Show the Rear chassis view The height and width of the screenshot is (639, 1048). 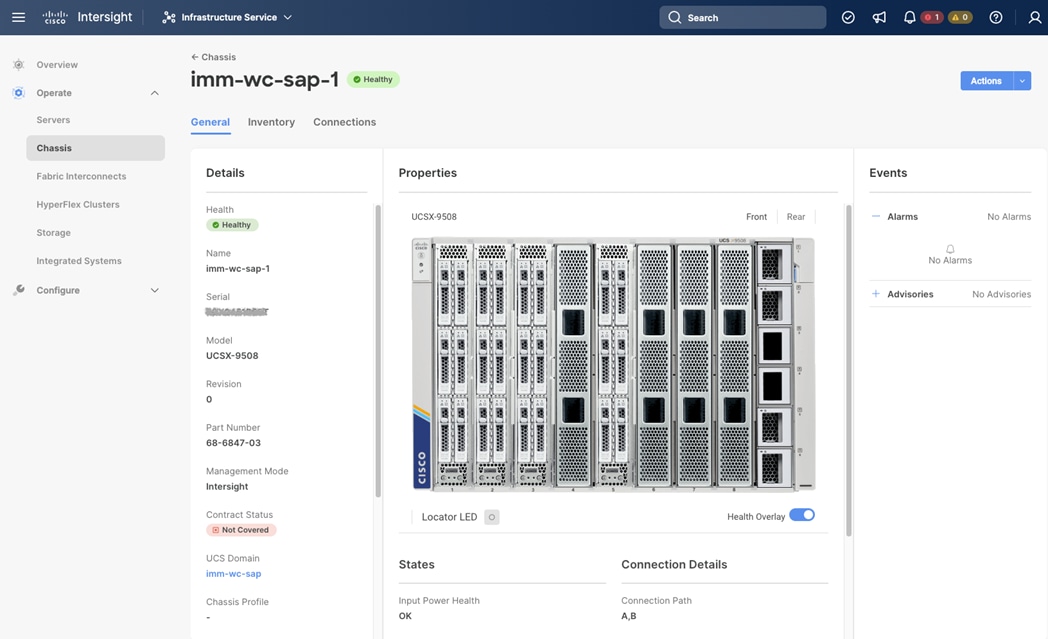[795, 217]
